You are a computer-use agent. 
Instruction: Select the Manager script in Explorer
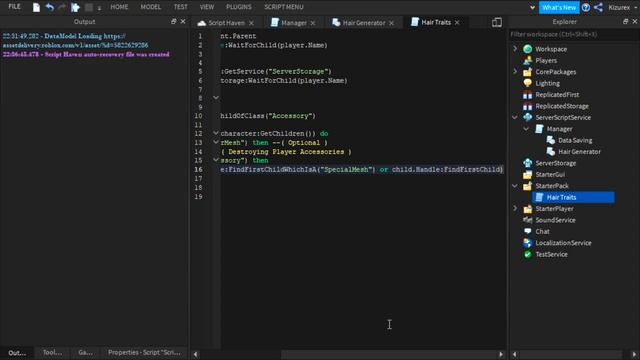pos(559,129)
